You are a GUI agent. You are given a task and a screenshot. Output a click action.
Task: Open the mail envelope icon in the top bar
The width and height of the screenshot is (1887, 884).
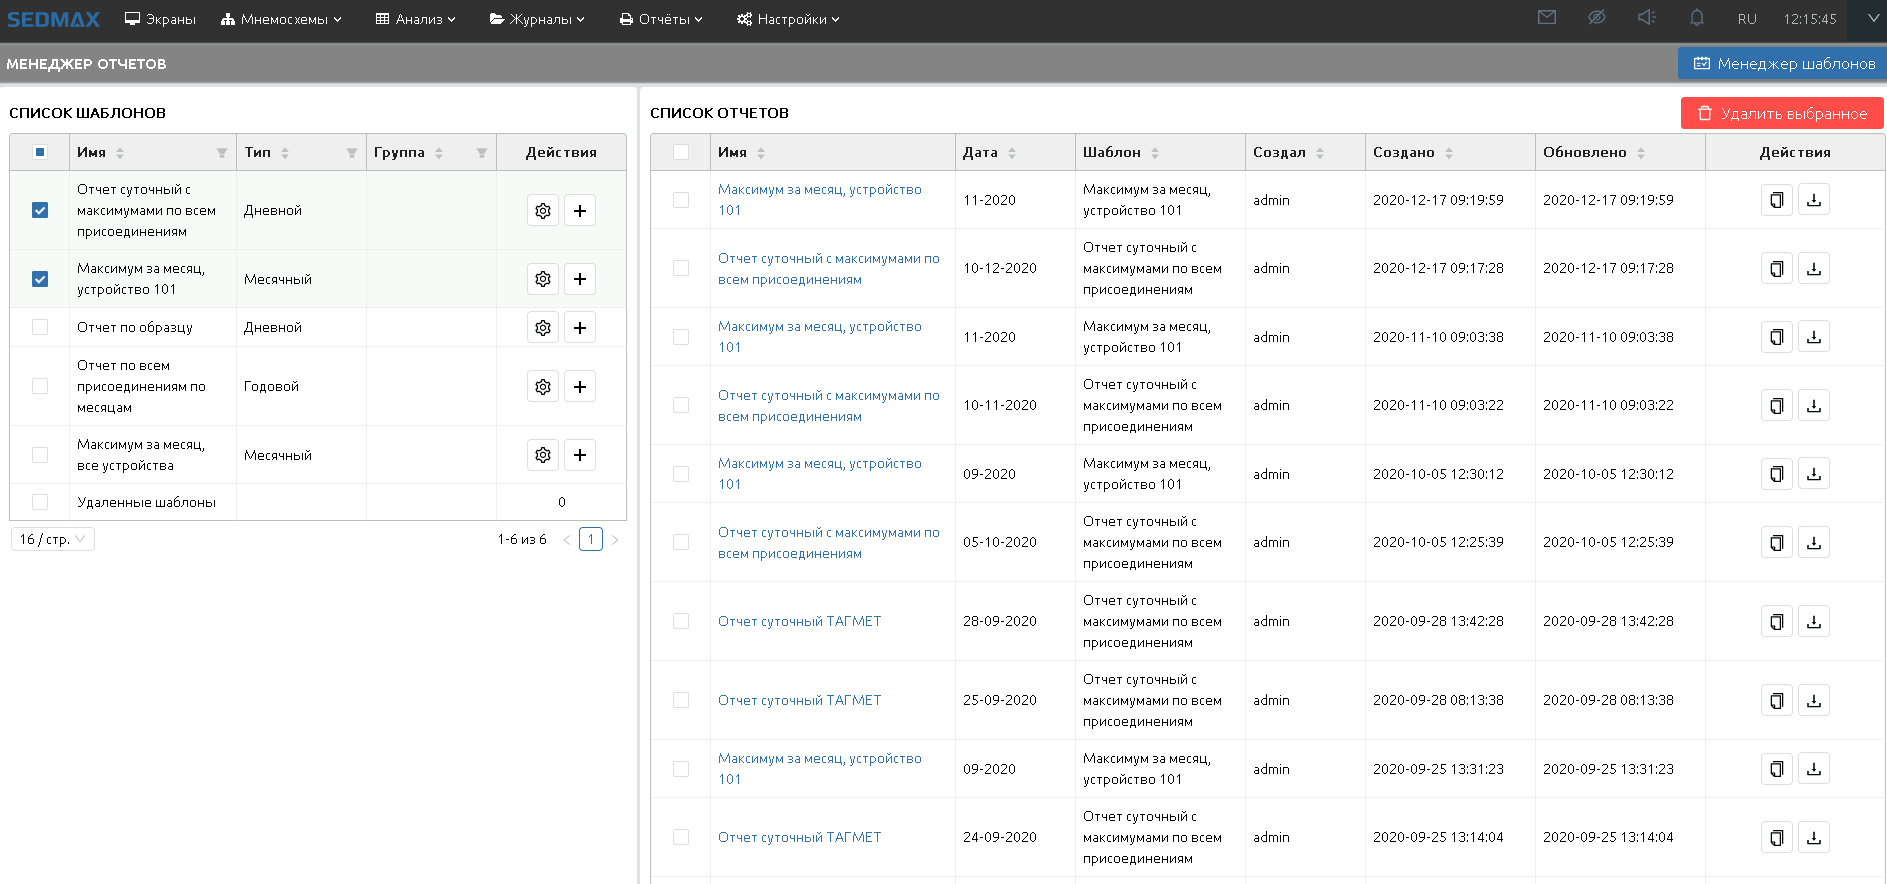tap(1546, 18)
